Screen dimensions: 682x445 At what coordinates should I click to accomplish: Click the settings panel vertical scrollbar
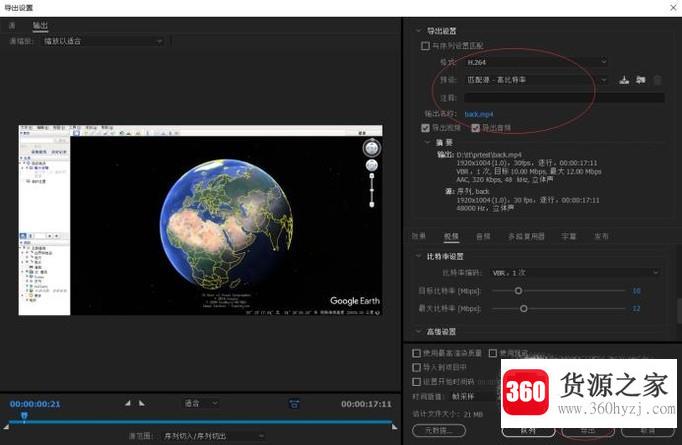click(x=679, y=310)
